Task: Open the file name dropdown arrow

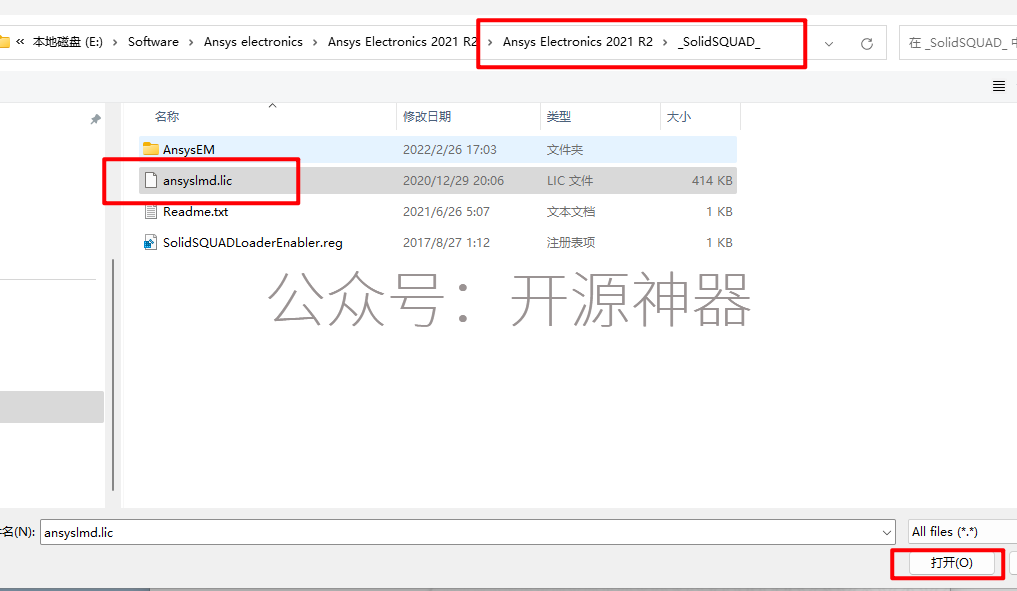Action: point(887,533)
